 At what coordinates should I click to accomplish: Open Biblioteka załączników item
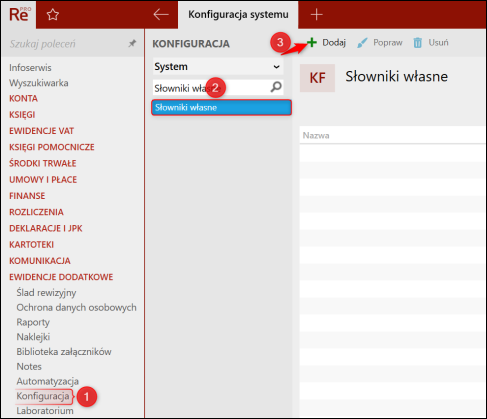64,352
